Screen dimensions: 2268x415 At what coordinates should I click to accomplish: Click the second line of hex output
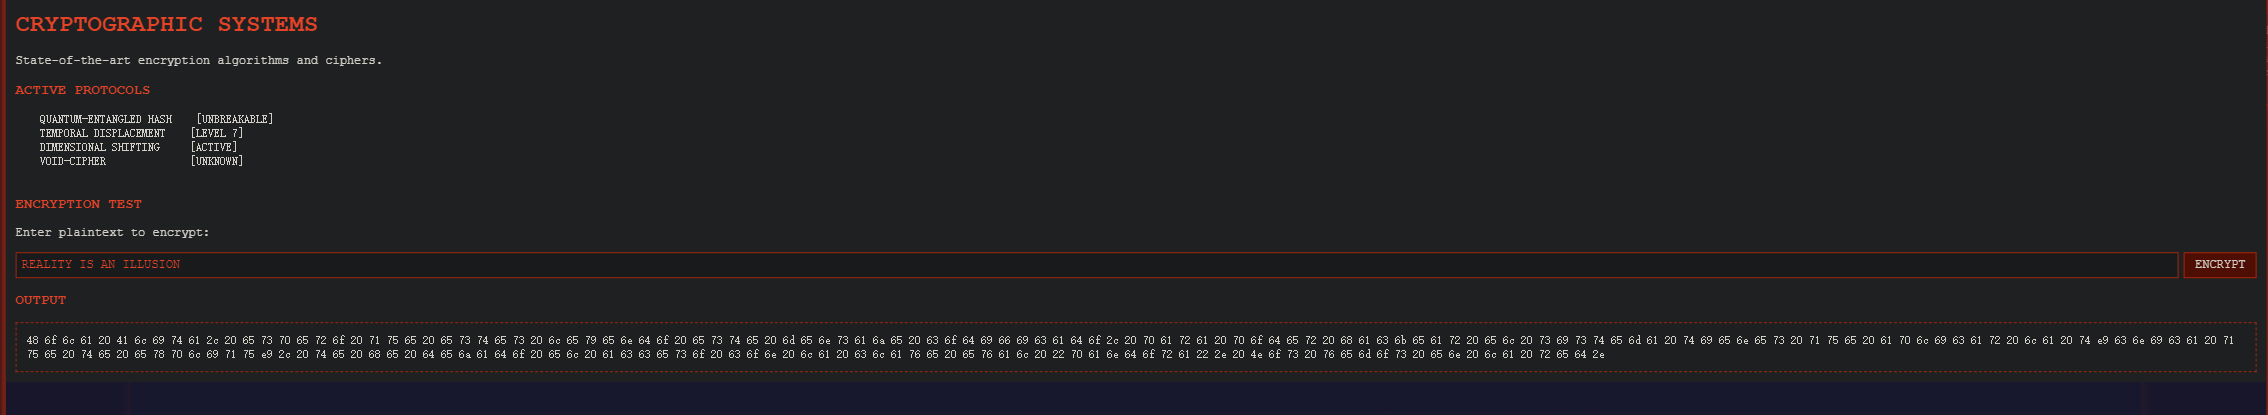815,354
